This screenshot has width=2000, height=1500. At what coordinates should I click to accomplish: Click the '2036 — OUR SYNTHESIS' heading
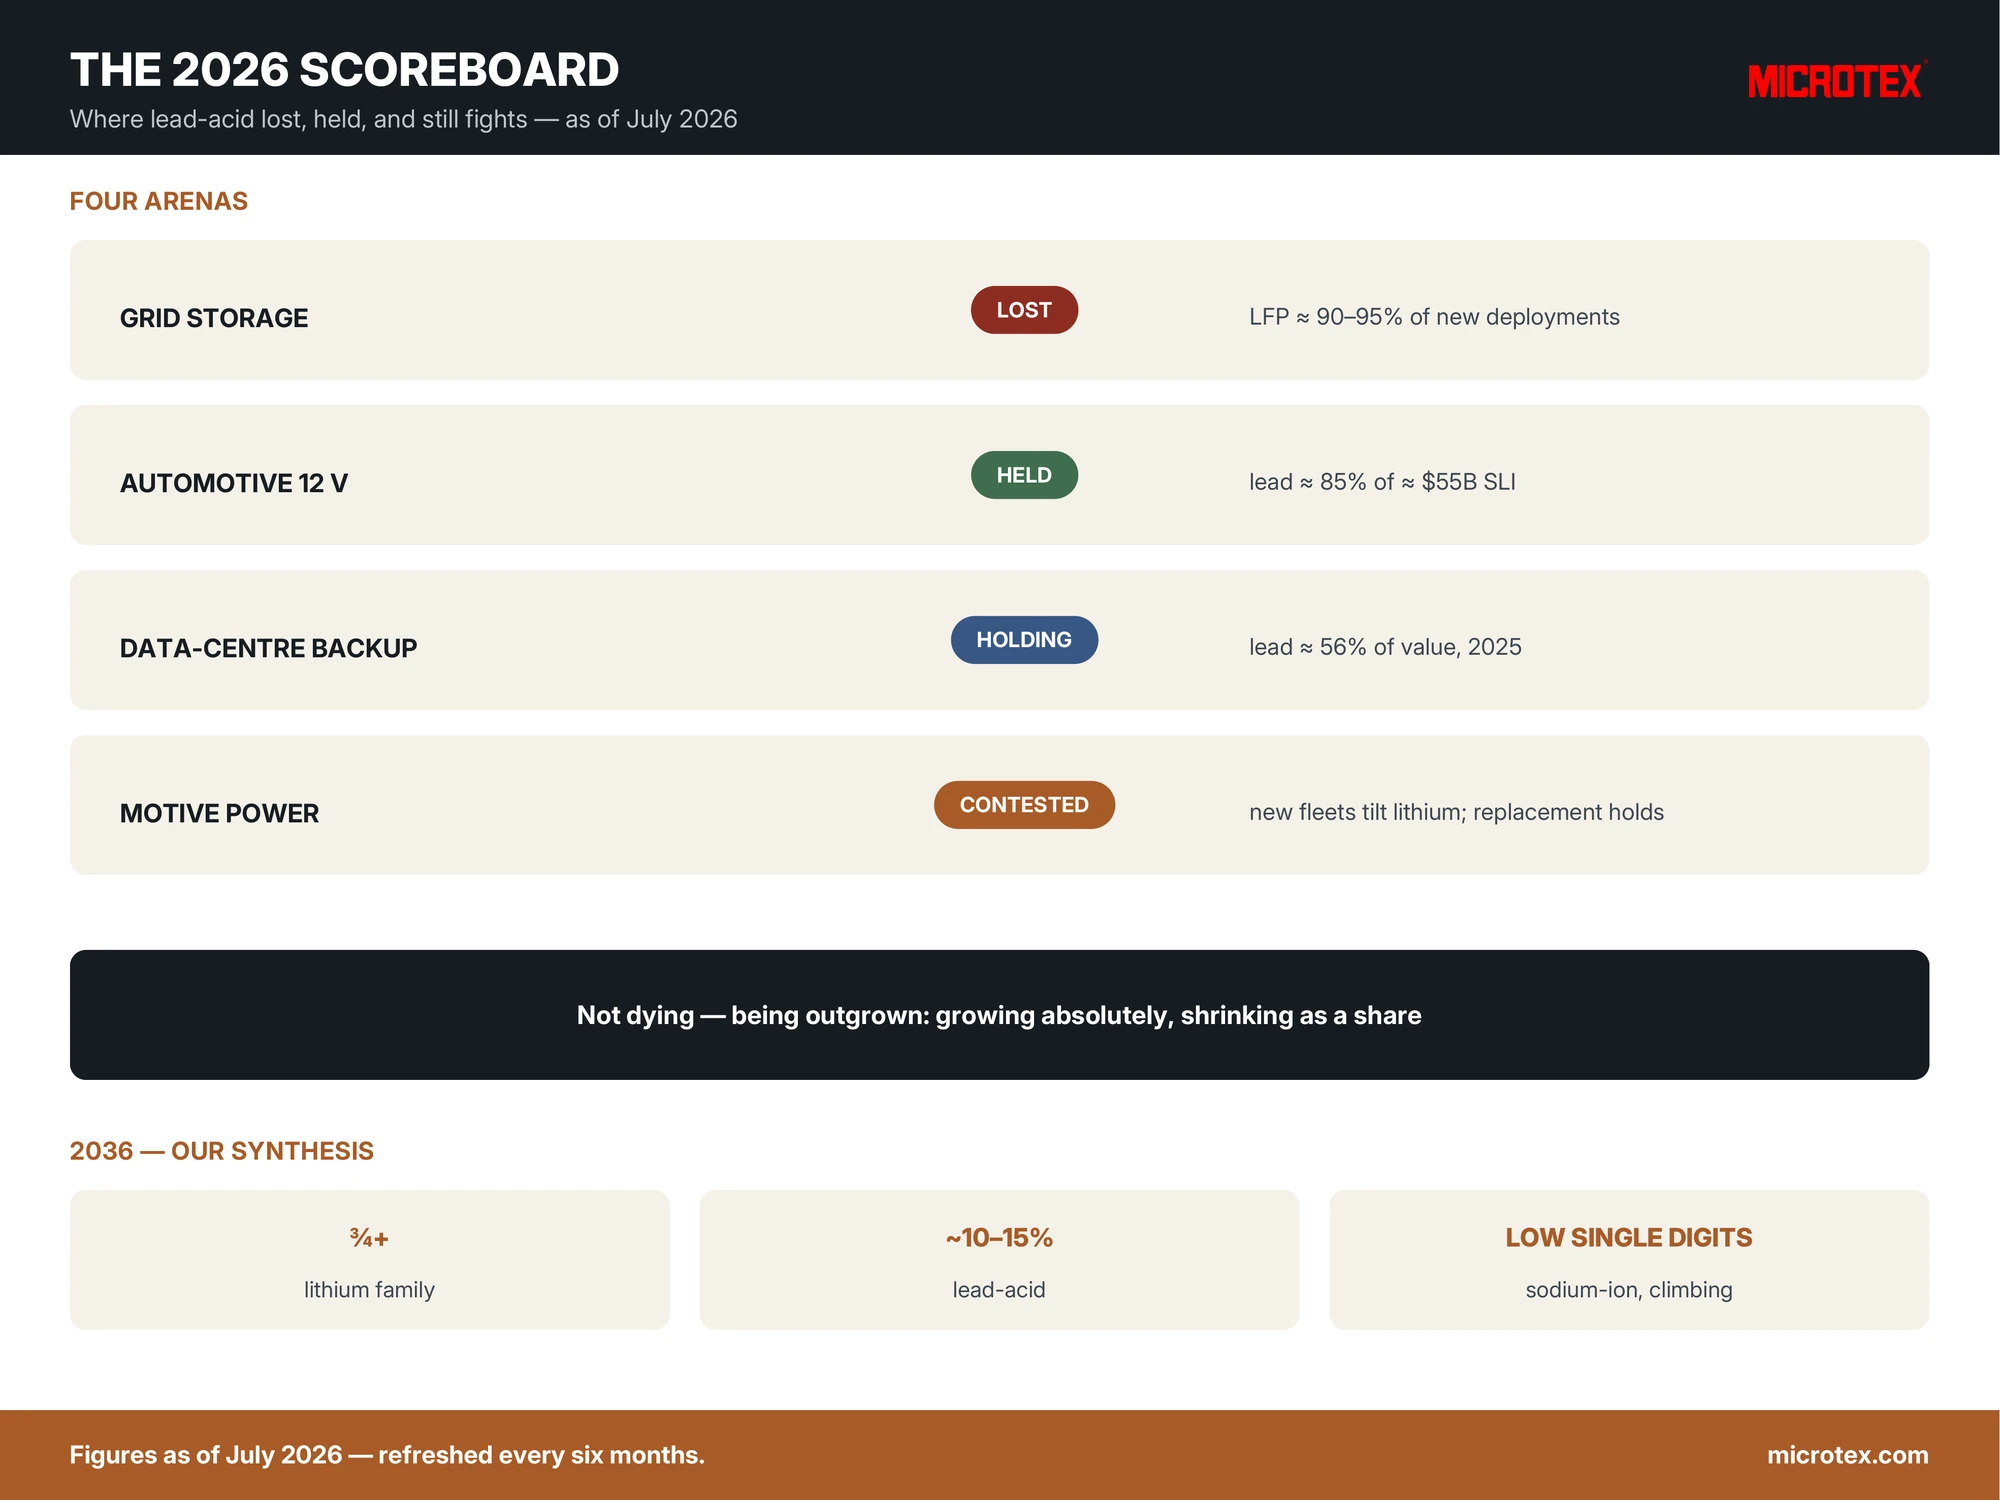(x=221, y=1151)
